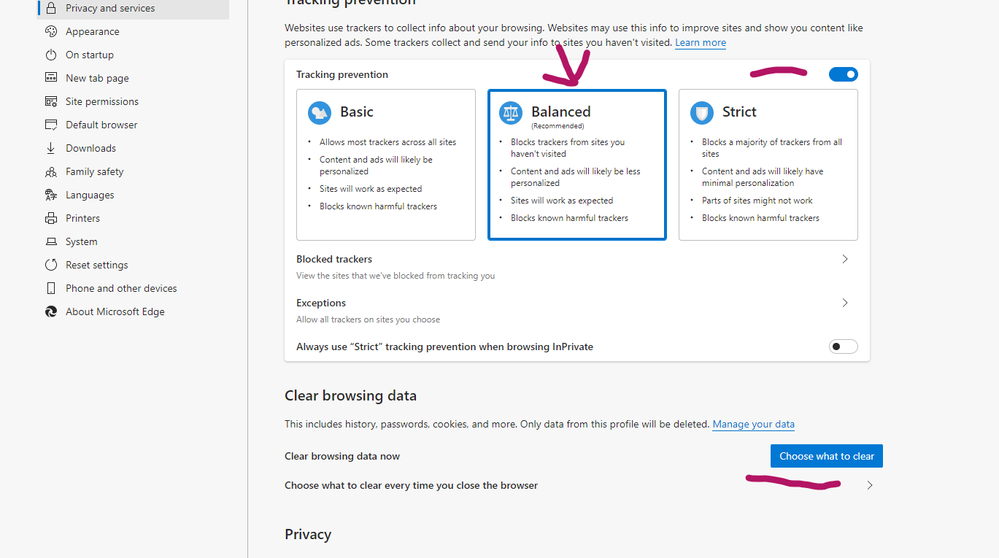Click the Printers icon in sidebar
Screen dimensions: 999x558
[51, 218]
